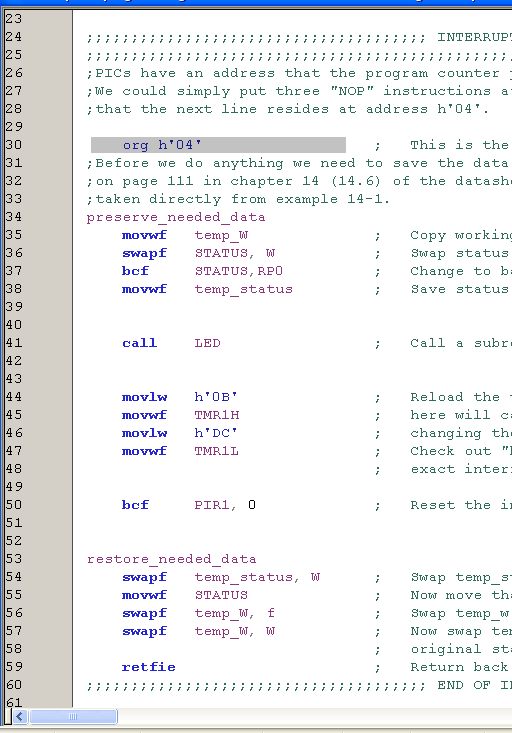Click the 'STATUS,RP0' operand

coord(238,271)
